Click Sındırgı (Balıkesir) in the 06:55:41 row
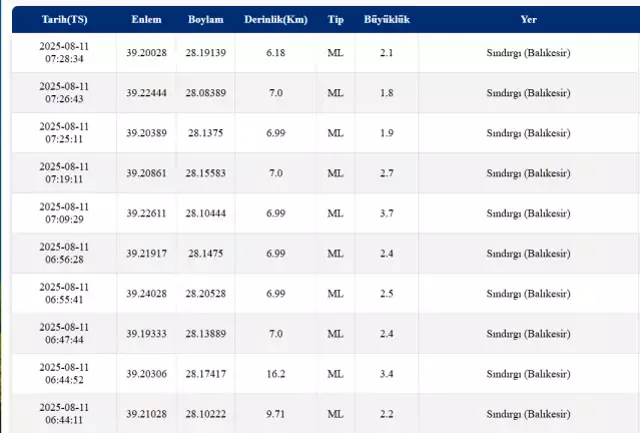Viewport: 640px width, 433px height. click(x=529, y=294)
